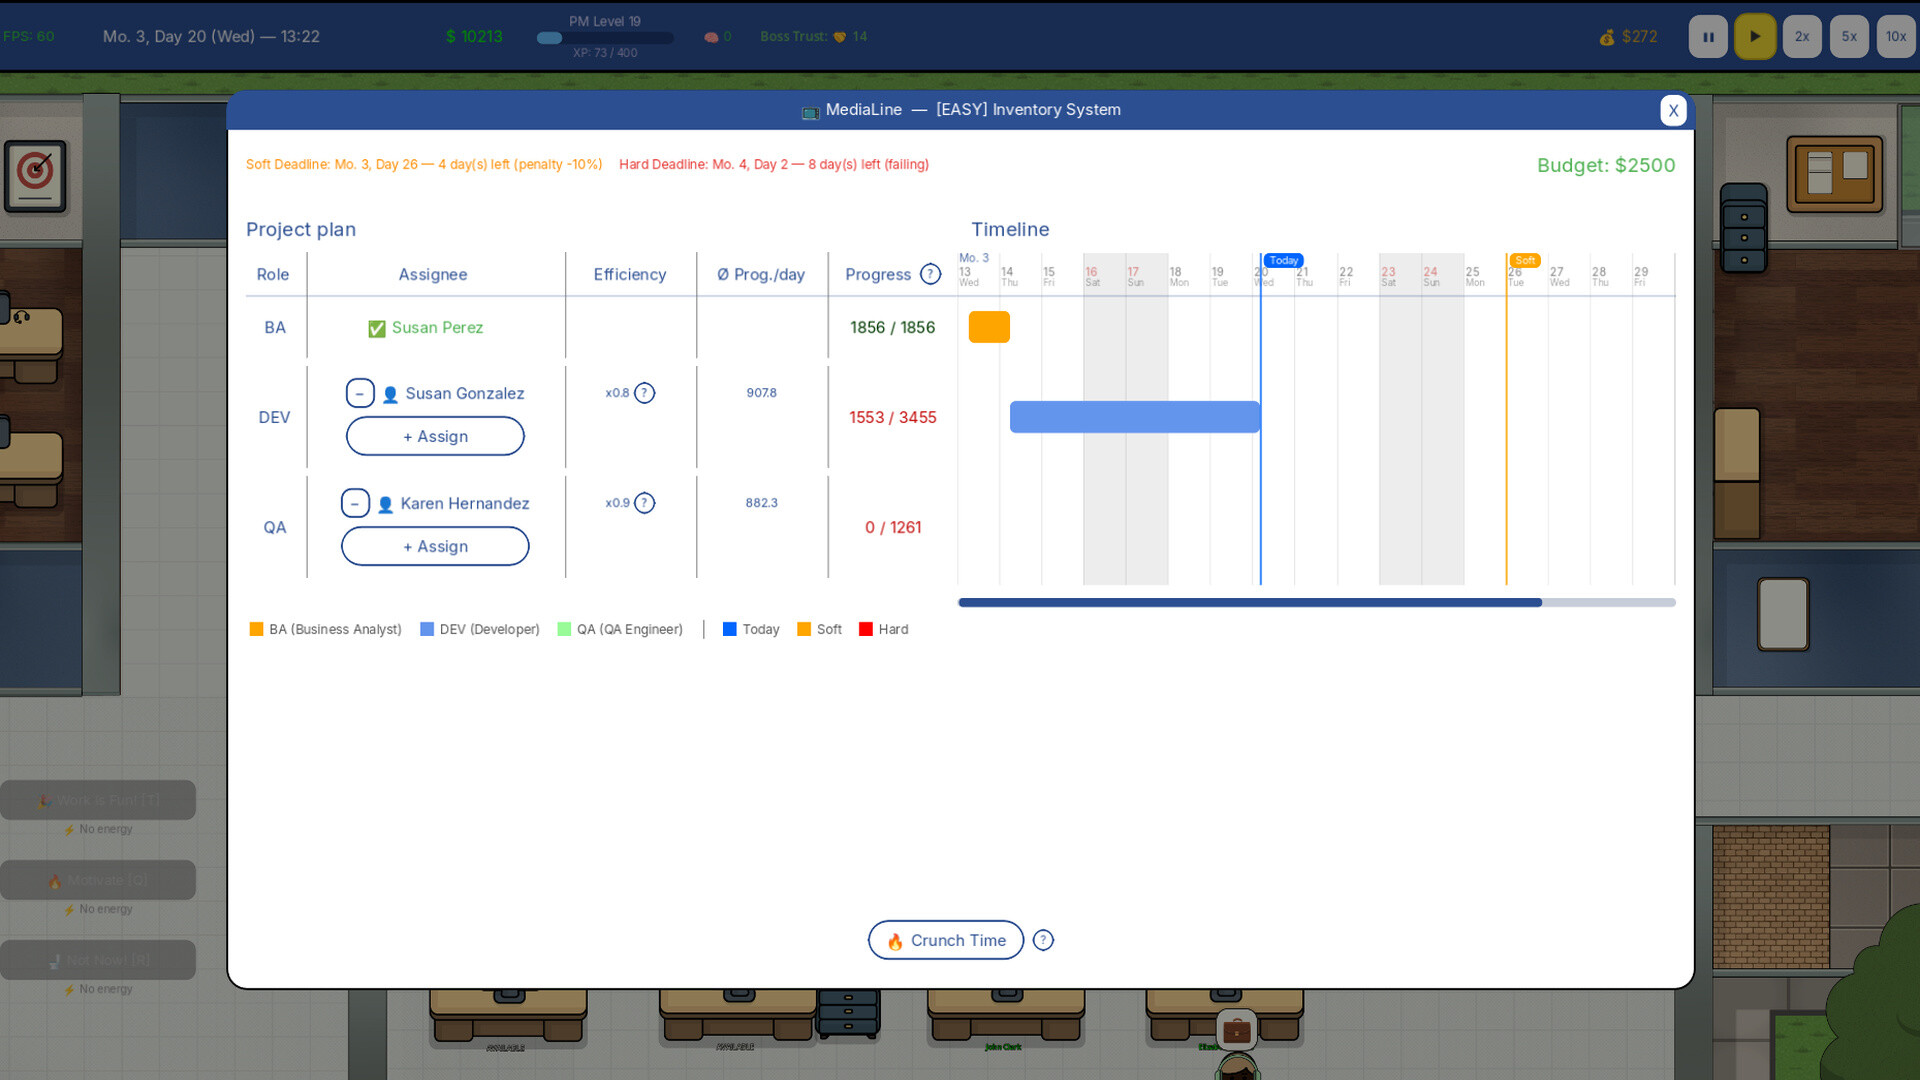The width and height of the screenshot is (1920, 1080).
Task: Click the PM Level XP bar
Action: [x=605, y=38]
